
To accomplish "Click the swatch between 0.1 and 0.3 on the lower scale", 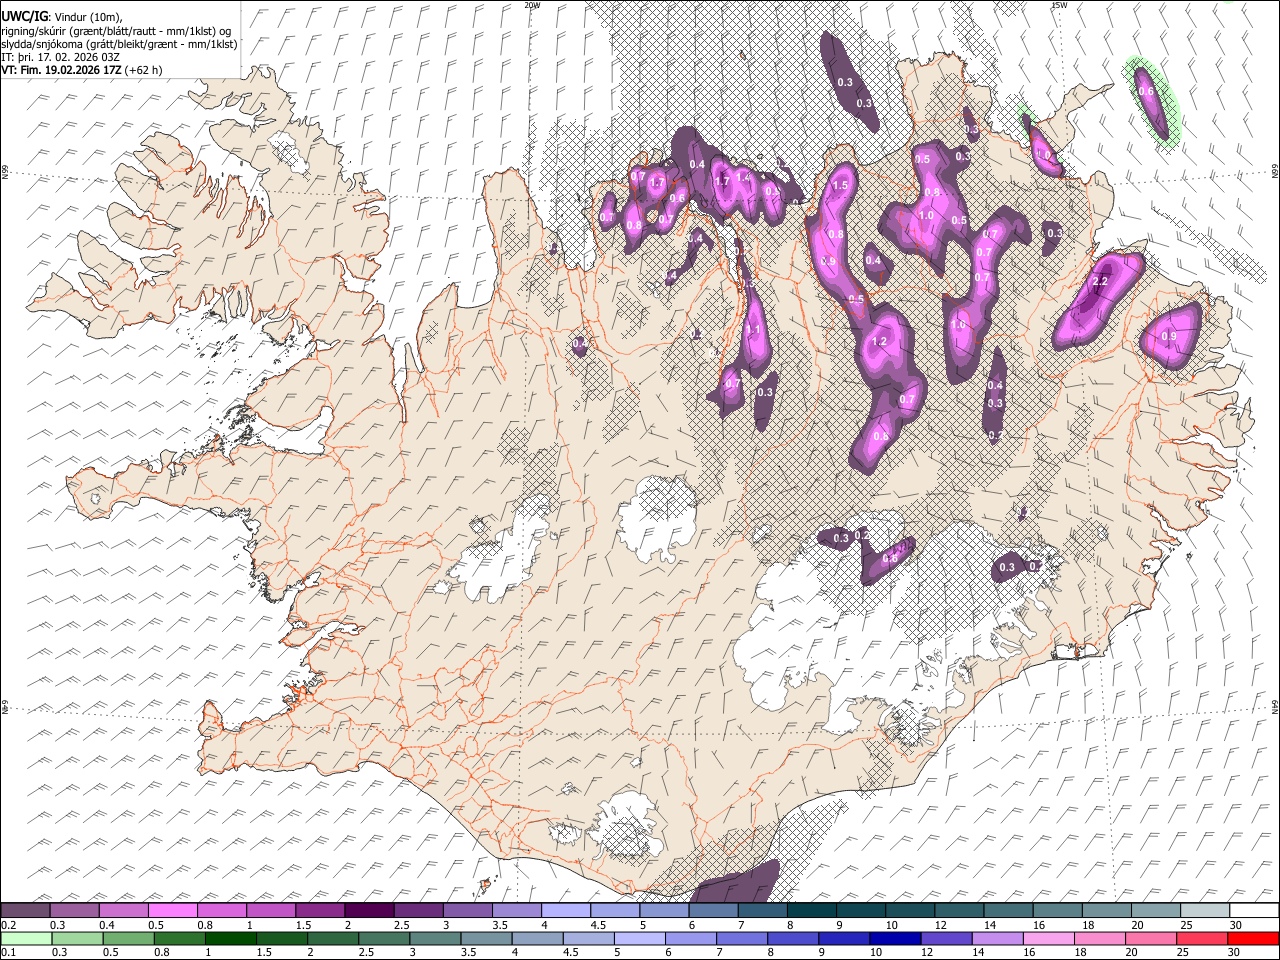I will tap(26, 938).
